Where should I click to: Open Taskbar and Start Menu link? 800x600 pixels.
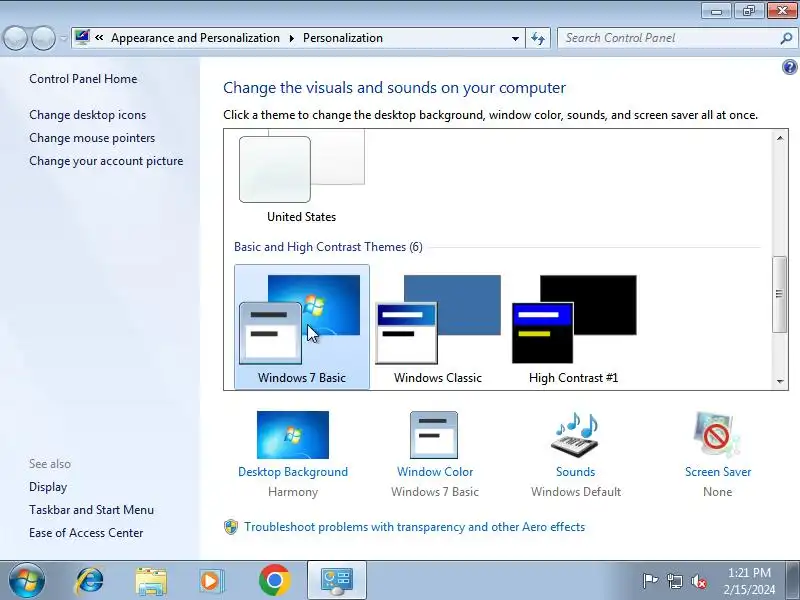(x=91, y=510)
